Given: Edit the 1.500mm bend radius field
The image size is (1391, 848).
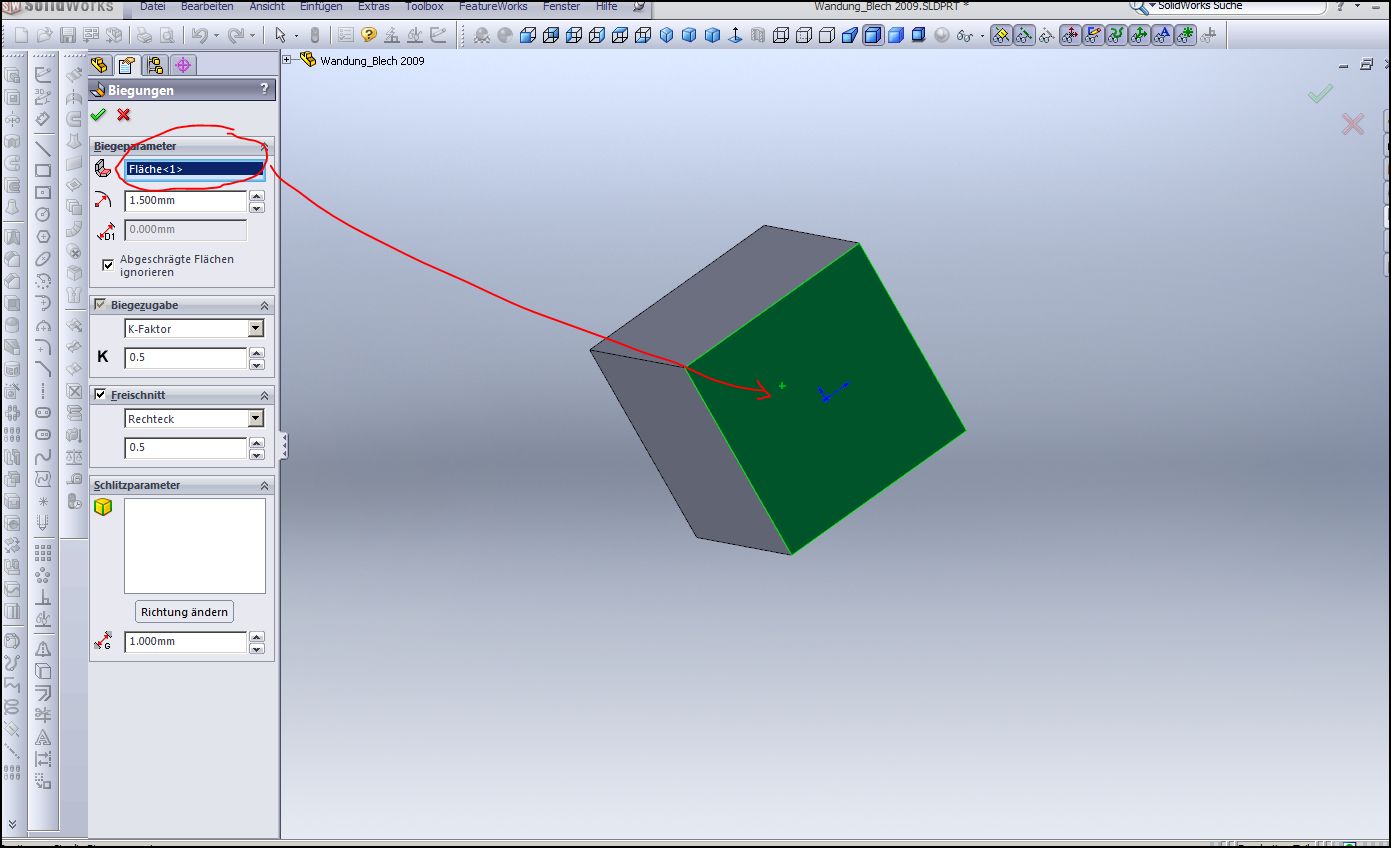Looking at the screenshot, I should pyautogui.click(x=186, y=201).
